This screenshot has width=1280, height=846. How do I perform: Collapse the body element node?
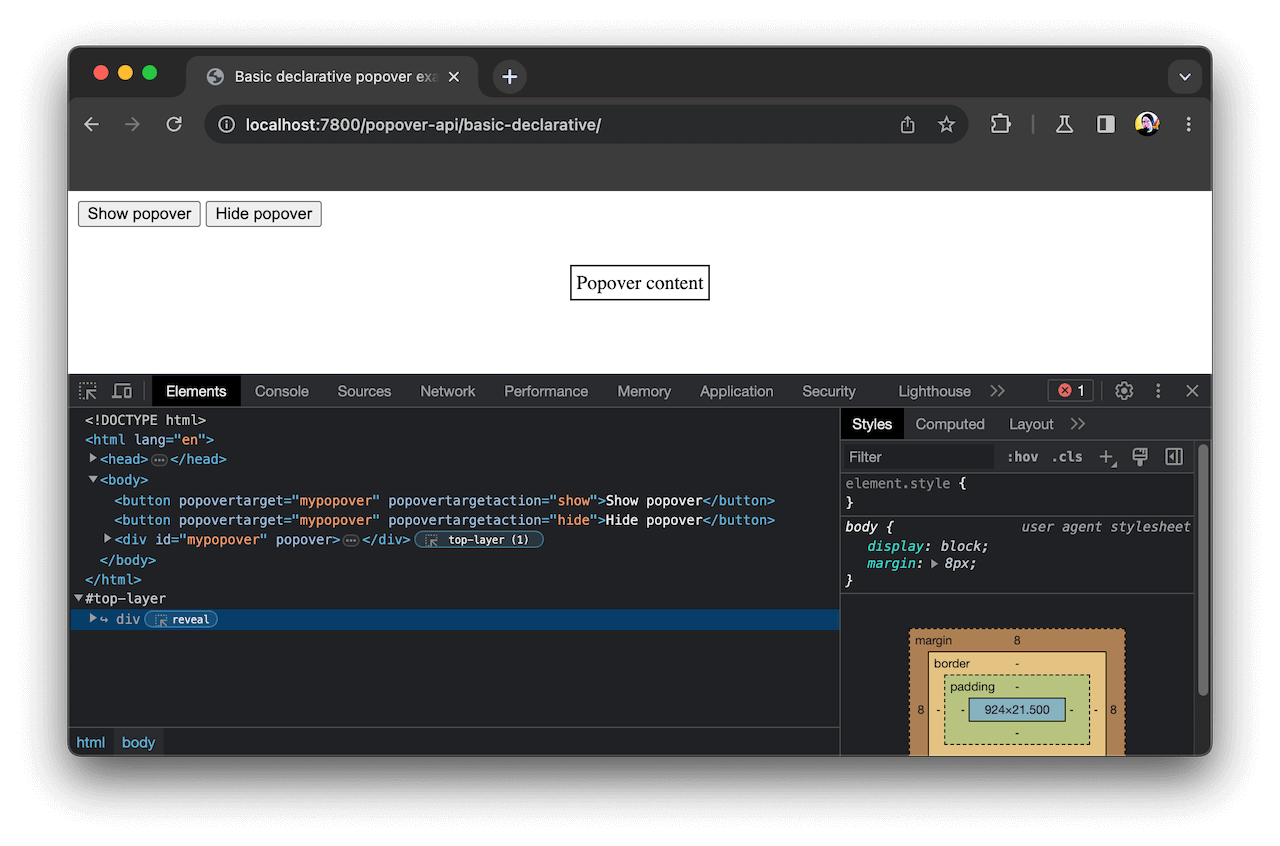91,479
